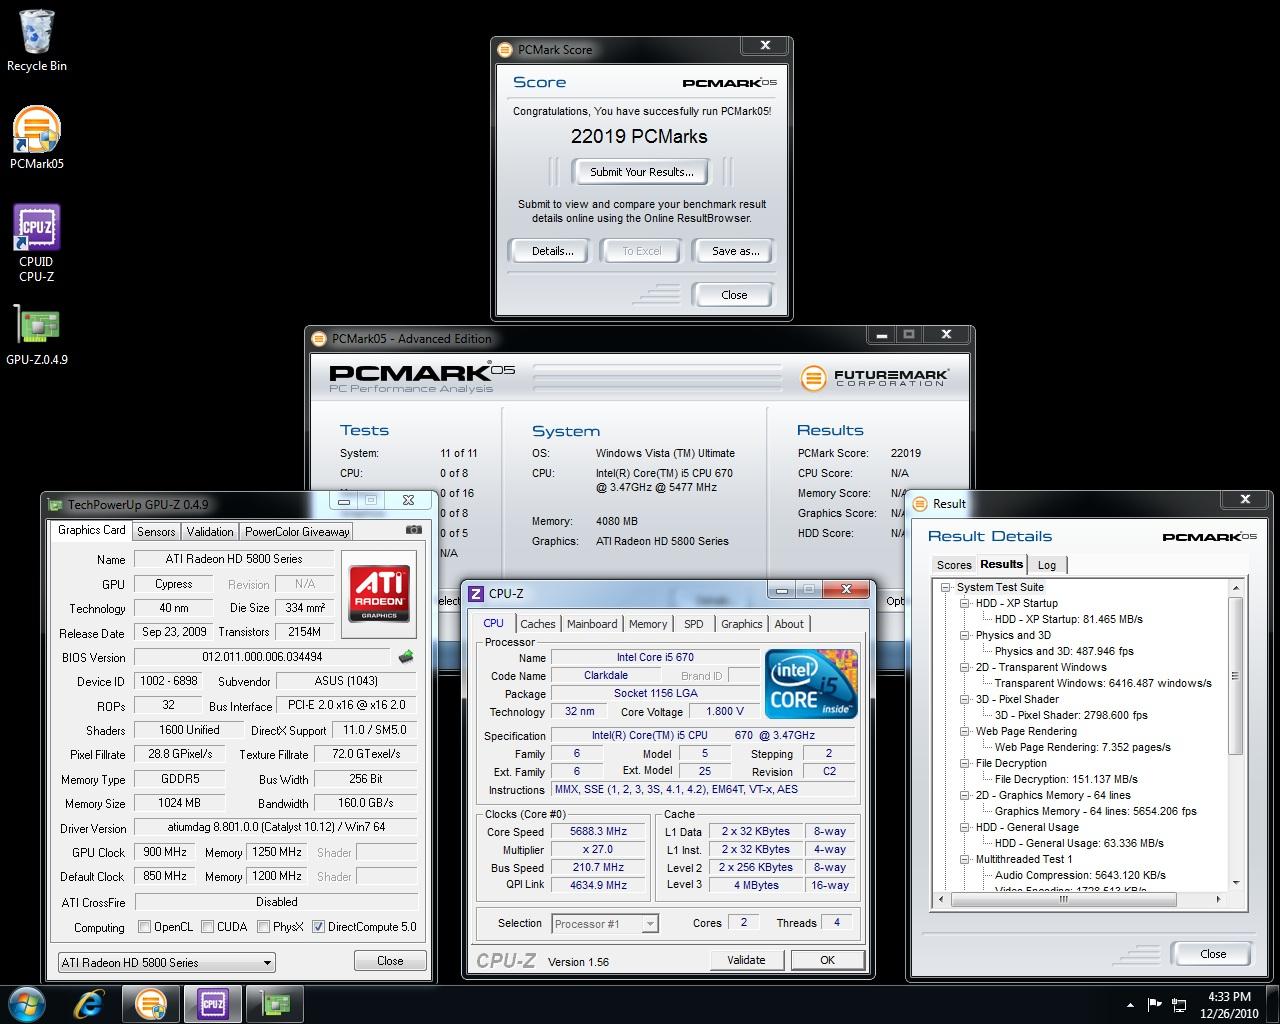Switch to PCMark05 taskbar button

[150, 1003]
